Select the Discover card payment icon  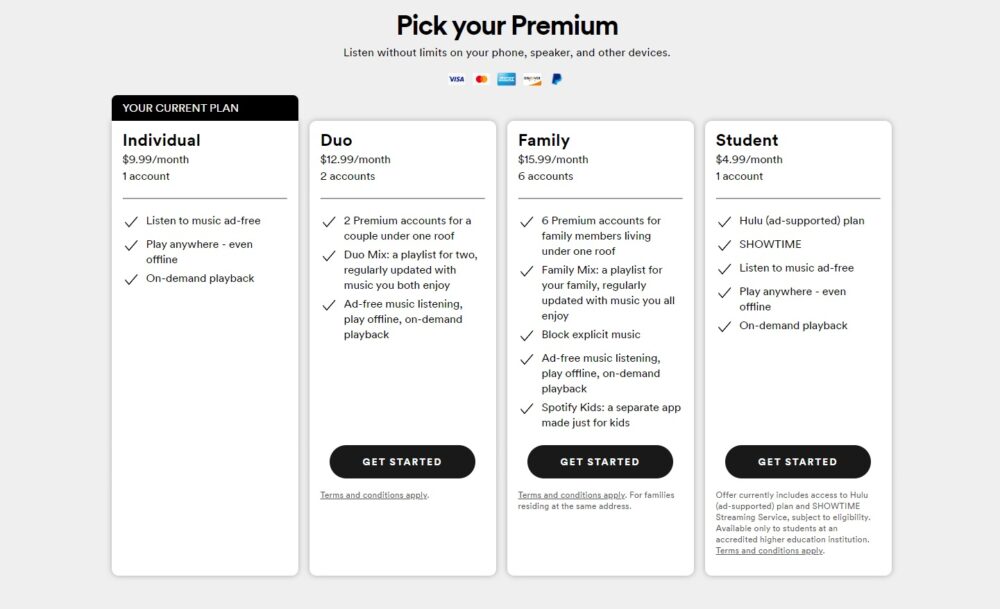(x=533, y=78)
